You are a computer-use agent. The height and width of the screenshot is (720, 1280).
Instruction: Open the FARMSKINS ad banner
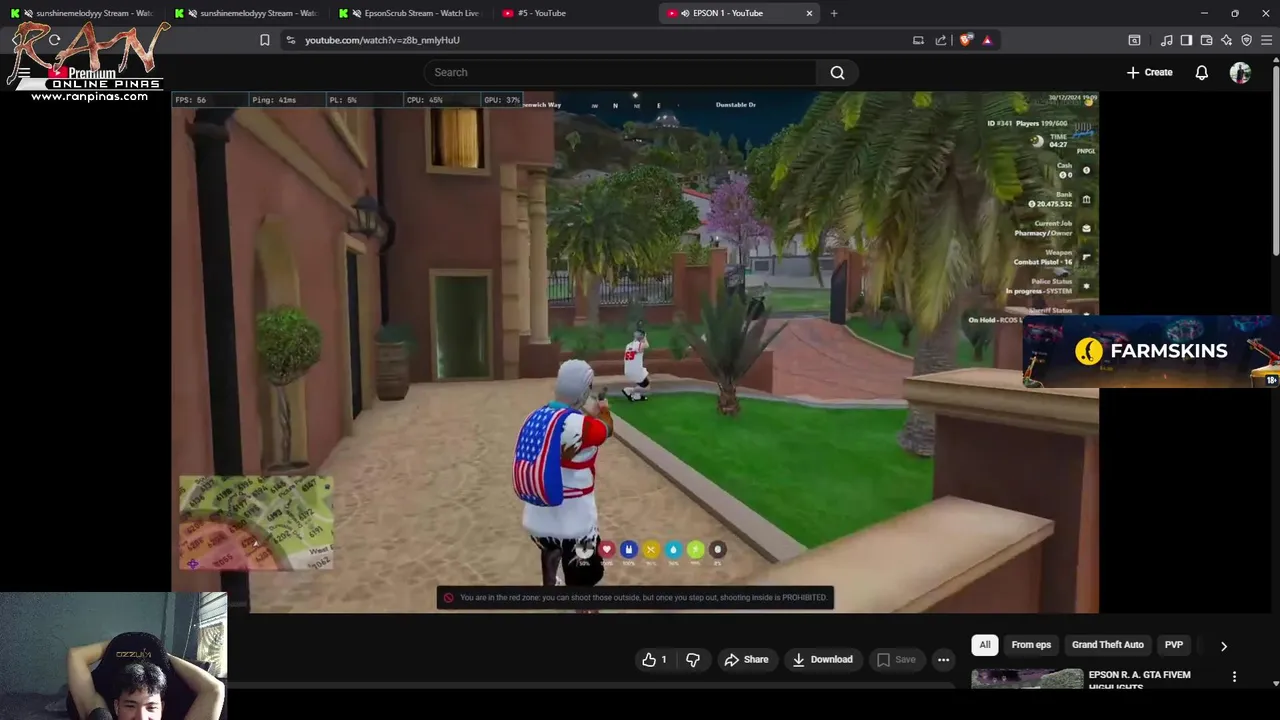point(1151,351)
